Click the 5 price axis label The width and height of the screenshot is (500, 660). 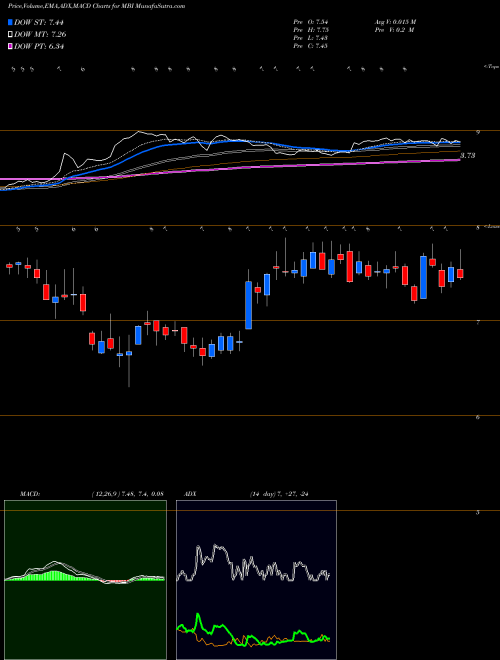coord(478,513)
